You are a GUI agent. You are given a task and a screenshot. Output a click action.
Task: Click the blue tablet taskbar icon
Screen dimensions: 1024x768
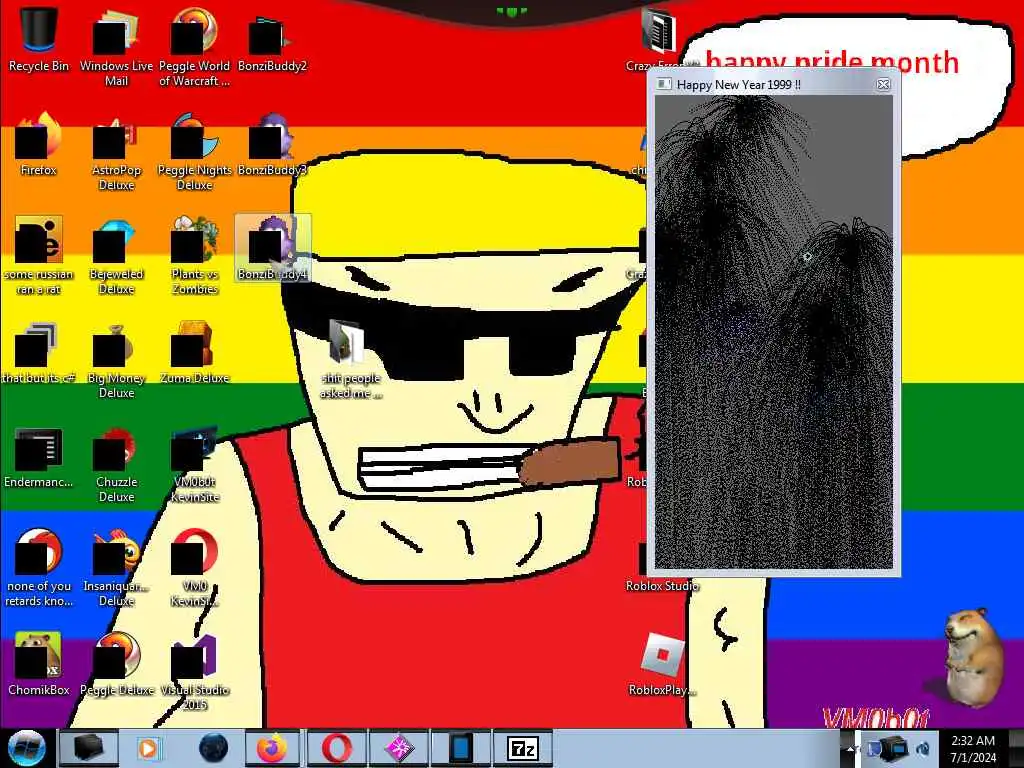pos(461,748)
